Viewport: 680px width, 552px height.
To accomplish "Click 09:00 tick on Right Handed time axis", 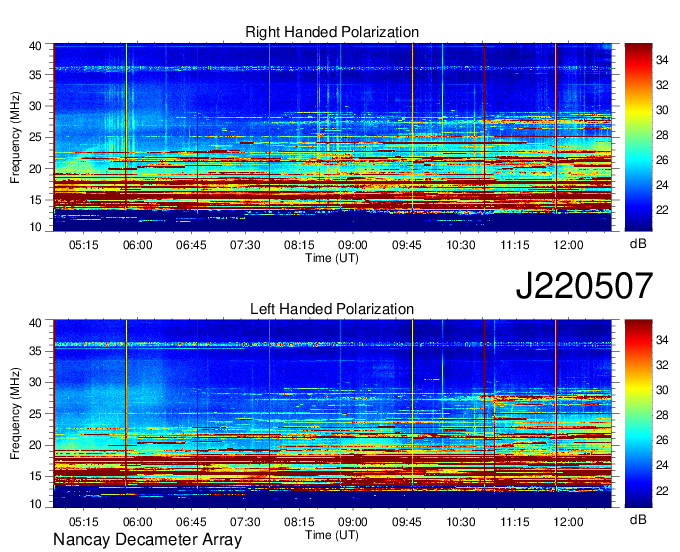I will [x=353, y=245].
